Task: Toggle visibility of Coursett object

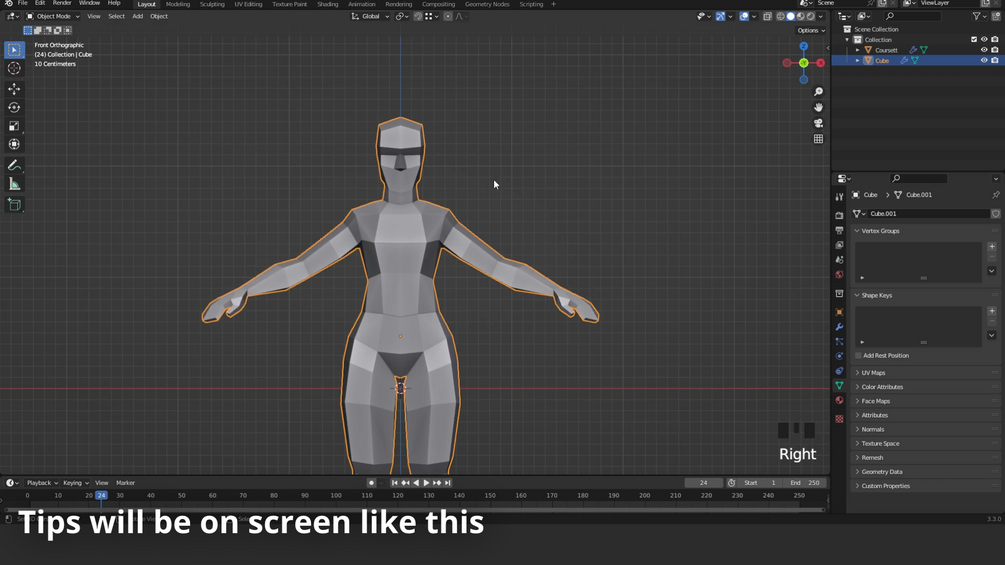Action: pyautogui.click(x=984, y=50)
